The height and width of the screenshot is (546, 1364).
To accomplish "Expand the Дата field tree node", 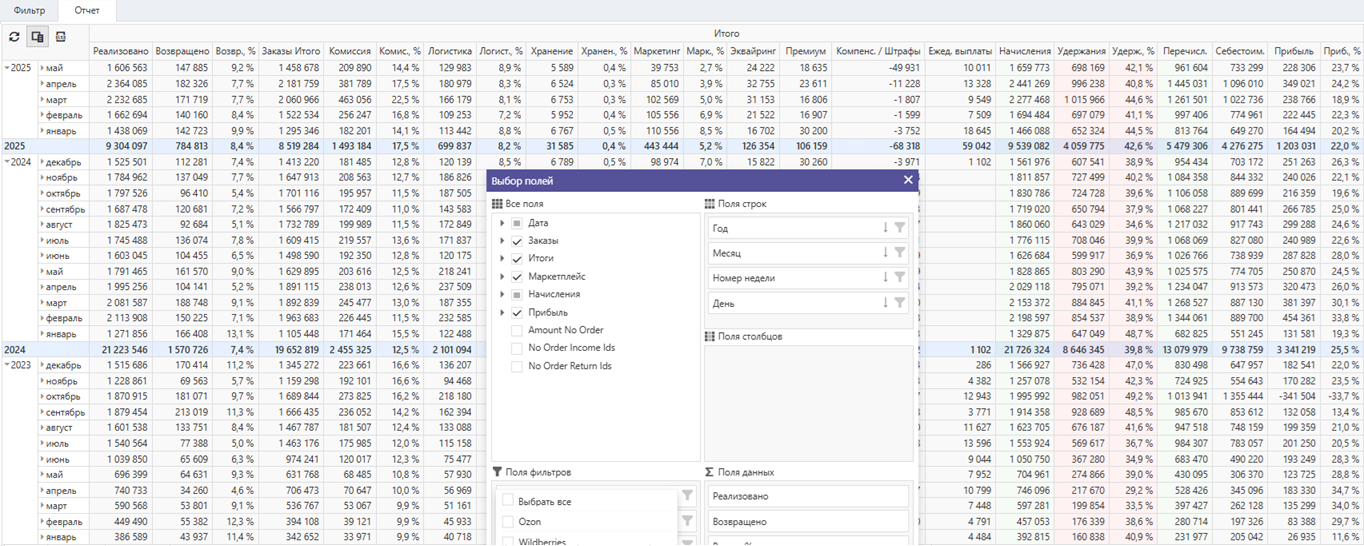I will coord(502,223).
